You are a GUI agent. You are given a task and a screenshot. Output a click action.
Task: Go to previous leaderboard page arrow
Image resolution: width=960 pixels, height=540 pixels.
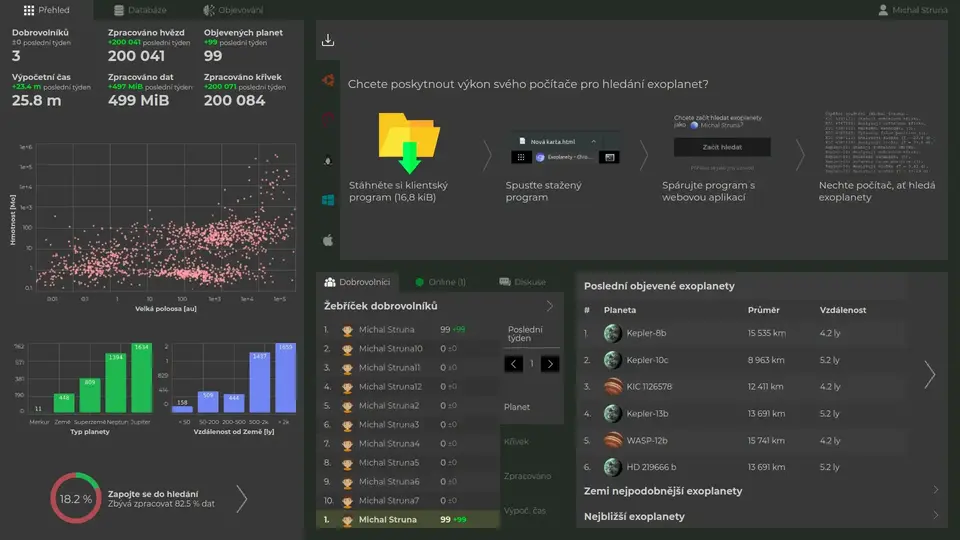point(513,364)
